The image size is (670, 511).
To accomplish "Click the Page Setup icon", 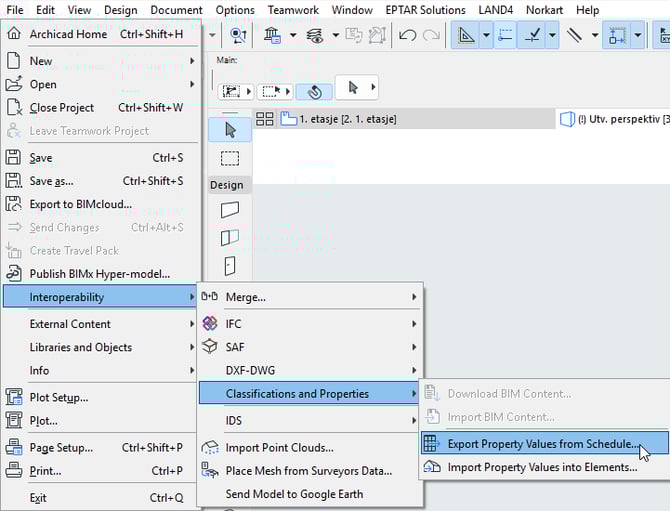I will (14, 447).
